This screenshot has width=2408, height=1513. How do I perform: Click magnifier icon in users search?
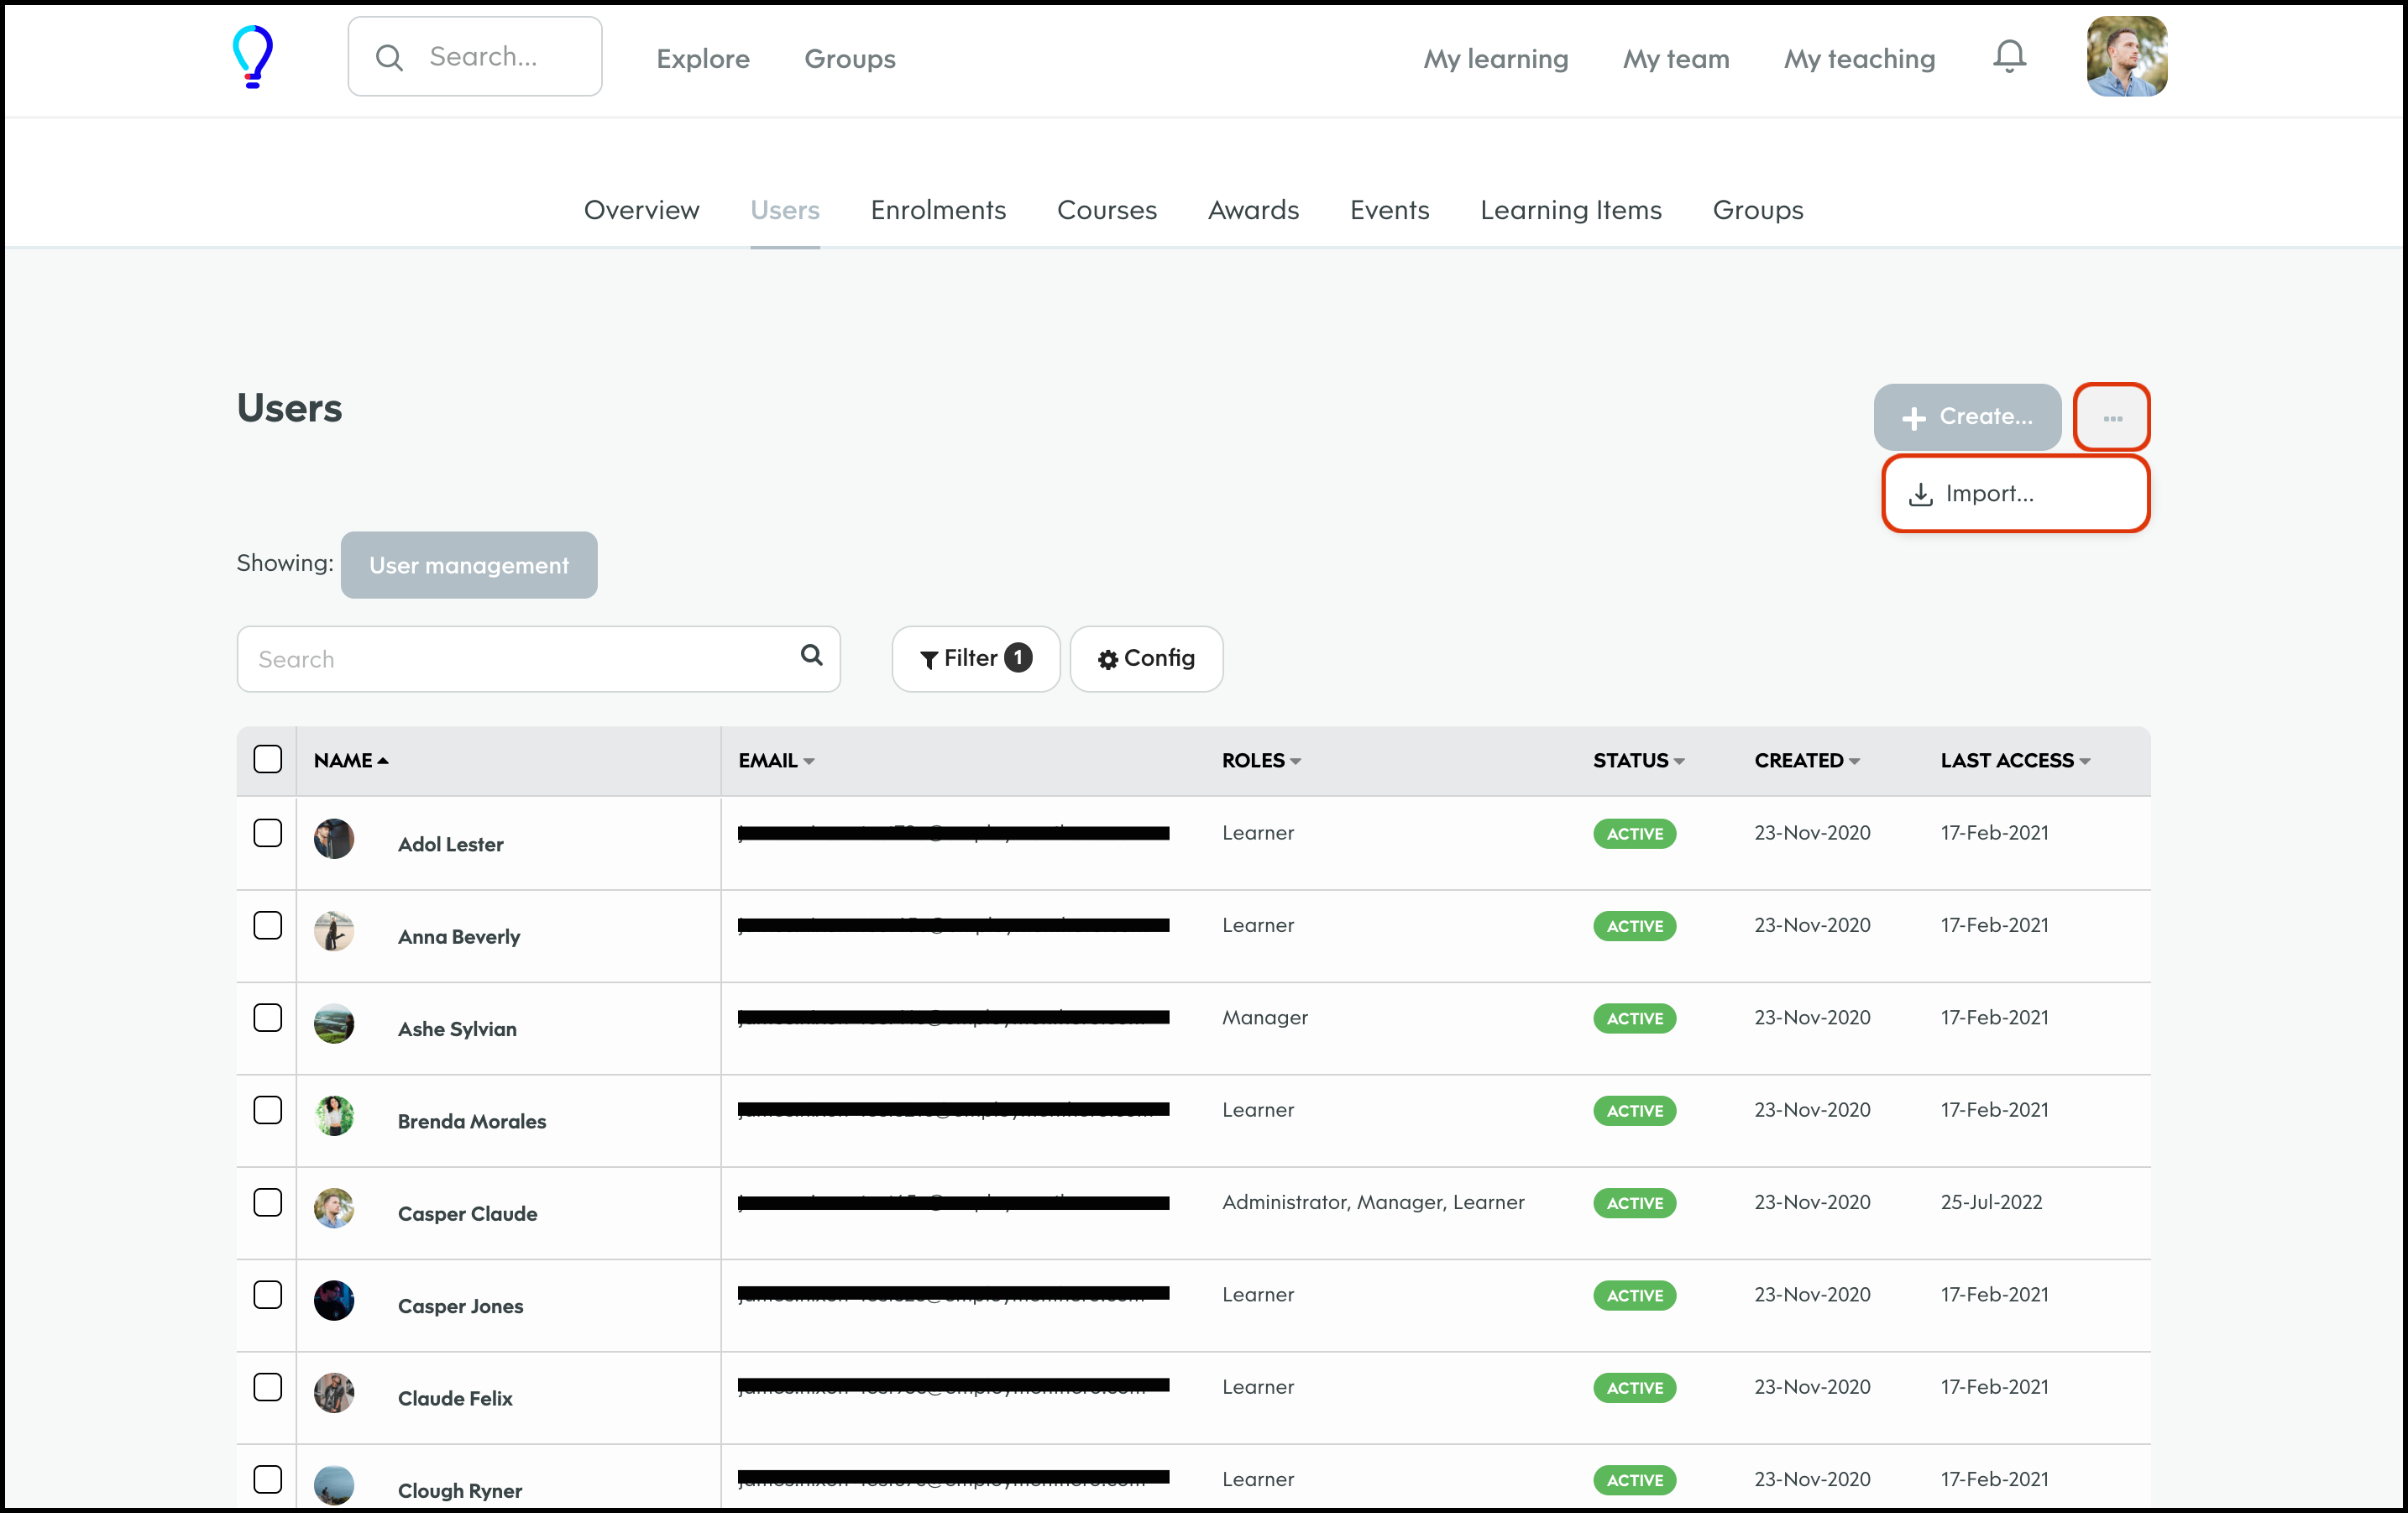click(x=811, y=655)
